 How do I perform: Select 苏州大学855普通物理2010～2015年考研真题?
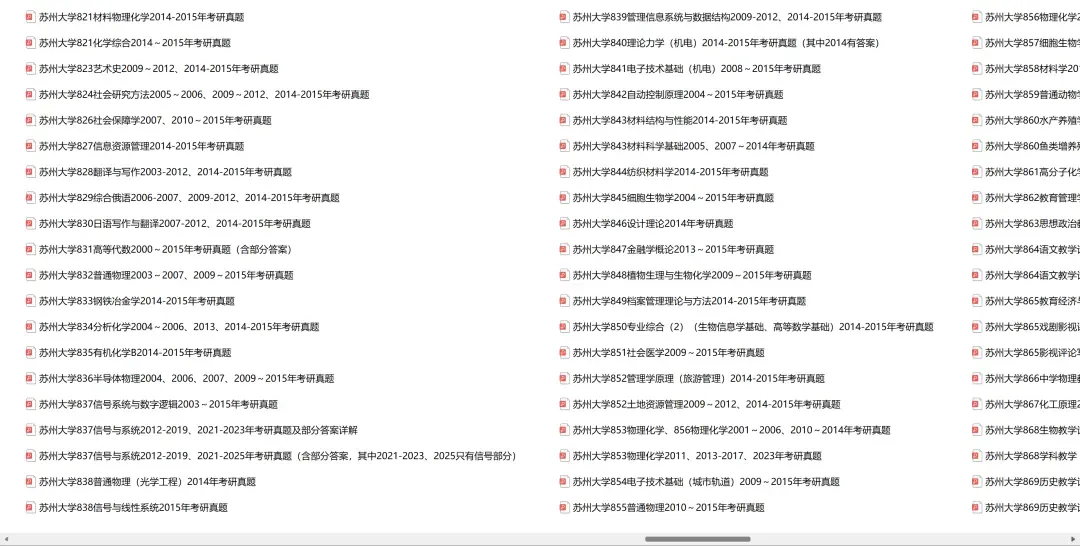click(669, 507)
